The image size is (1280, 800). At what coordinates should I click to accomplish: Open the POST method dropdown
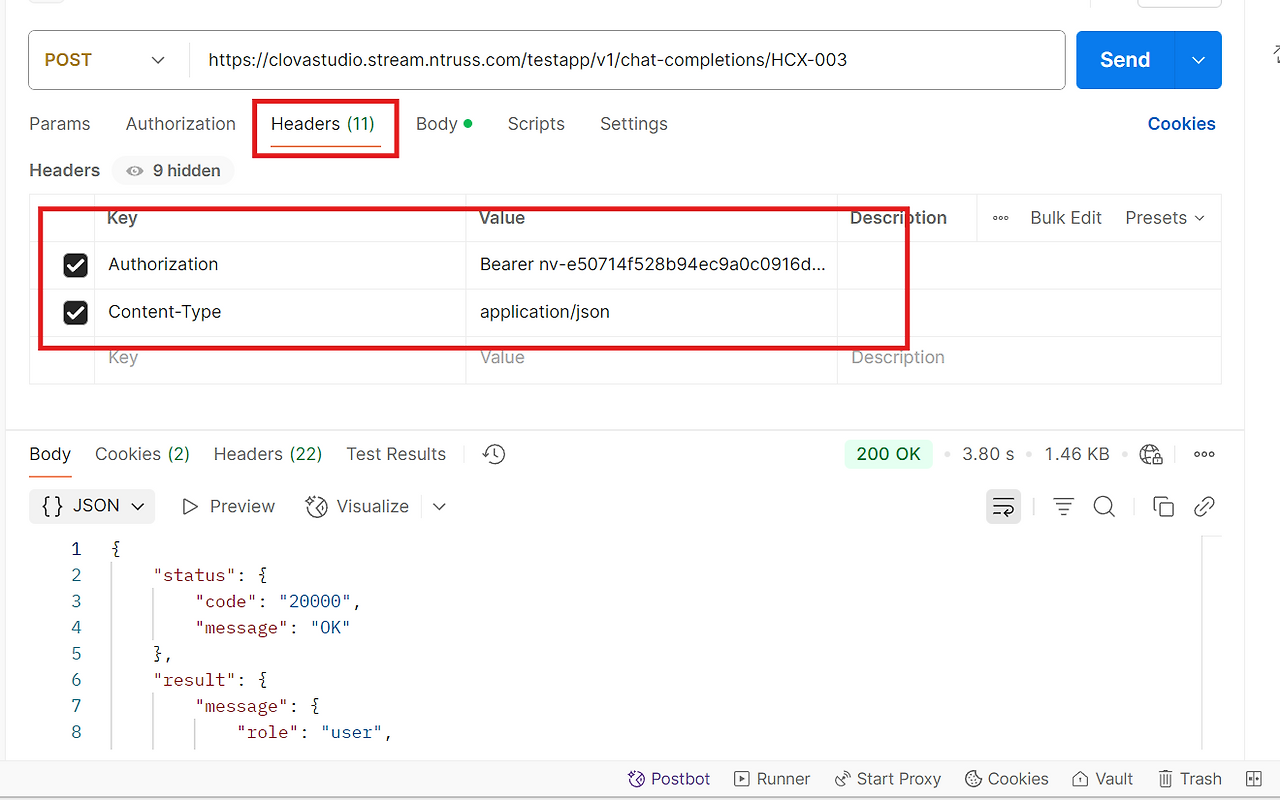pos(105,60)
